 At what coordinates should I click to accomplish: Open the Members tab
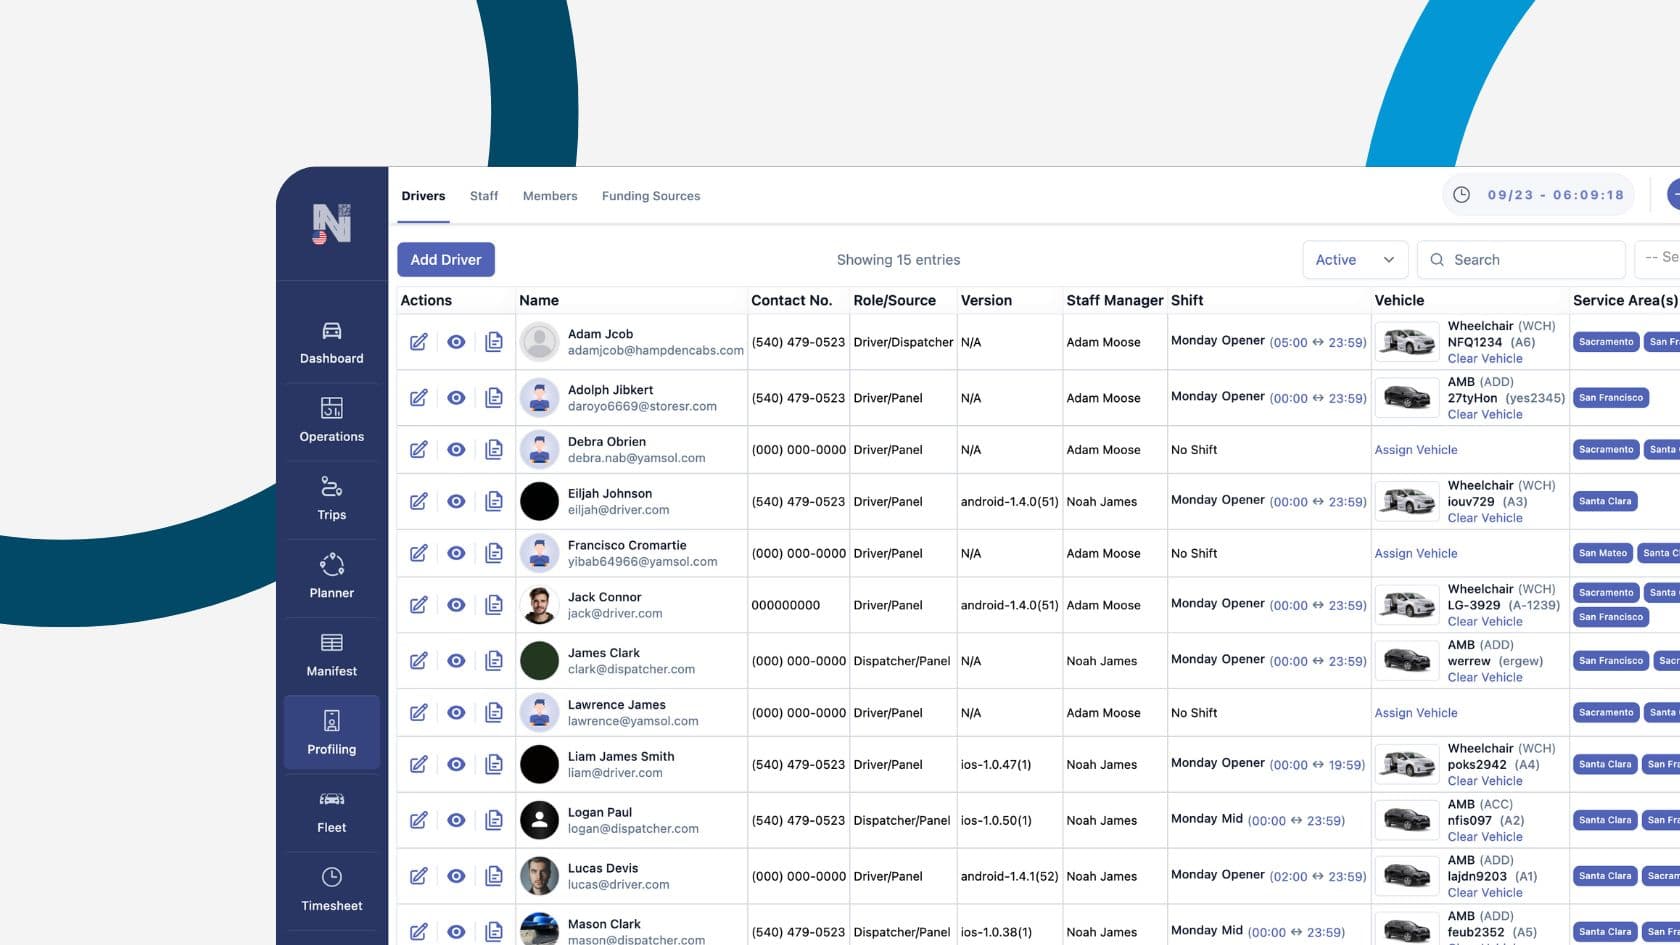pos(550,196)
